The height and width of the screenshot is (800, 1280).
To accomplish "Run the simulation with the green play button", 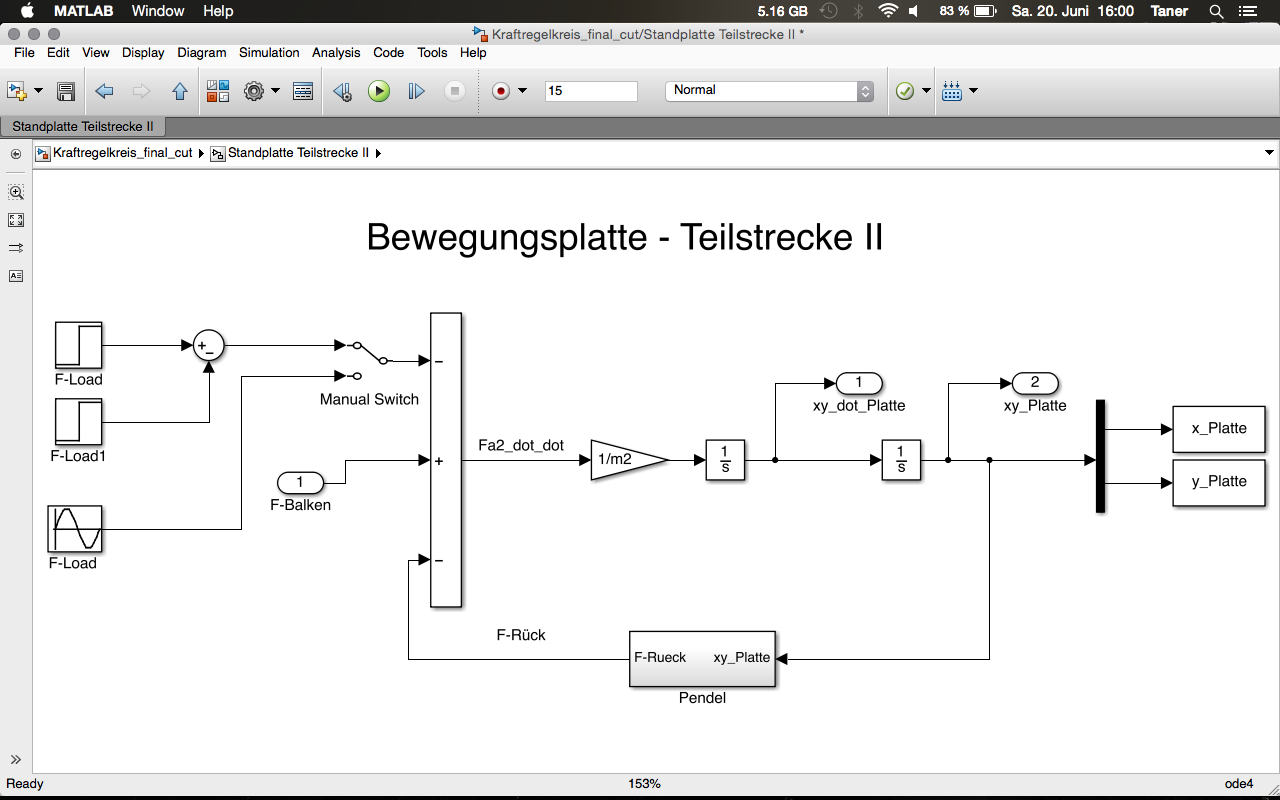I will tap(379, 91).
